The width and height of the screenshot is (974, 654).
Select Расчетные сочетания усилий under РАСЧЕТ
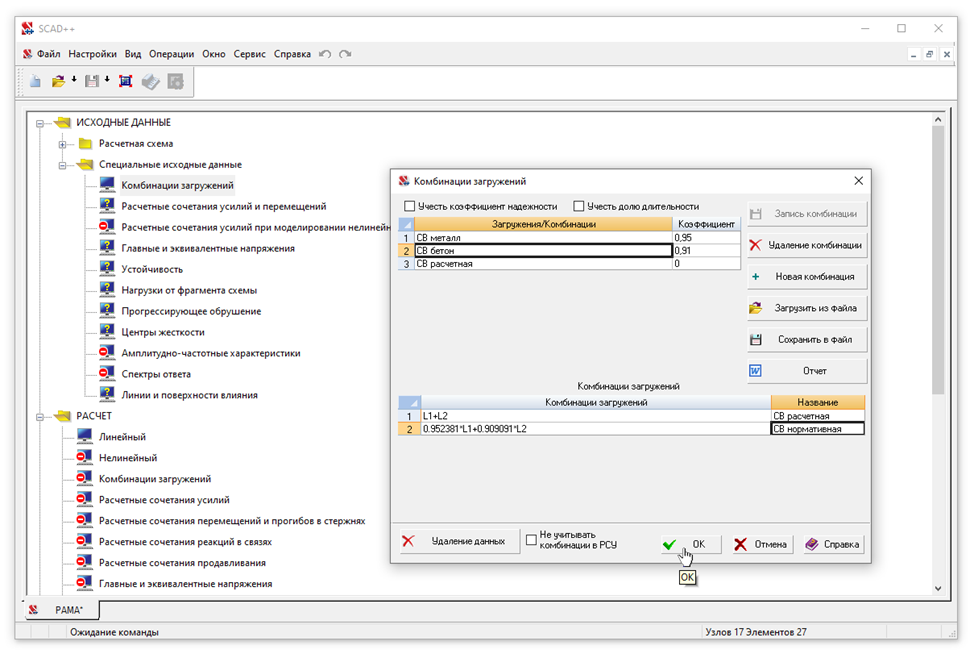(x=164, y=499)
